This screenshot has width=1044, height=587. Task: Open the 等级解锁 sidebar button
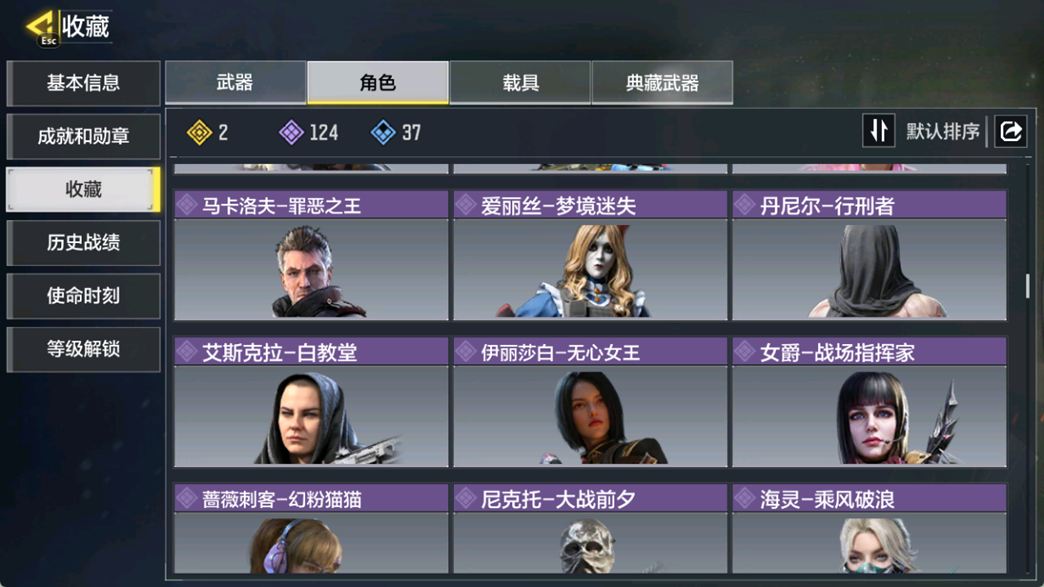pyautogui.click(x=83, y=349)
